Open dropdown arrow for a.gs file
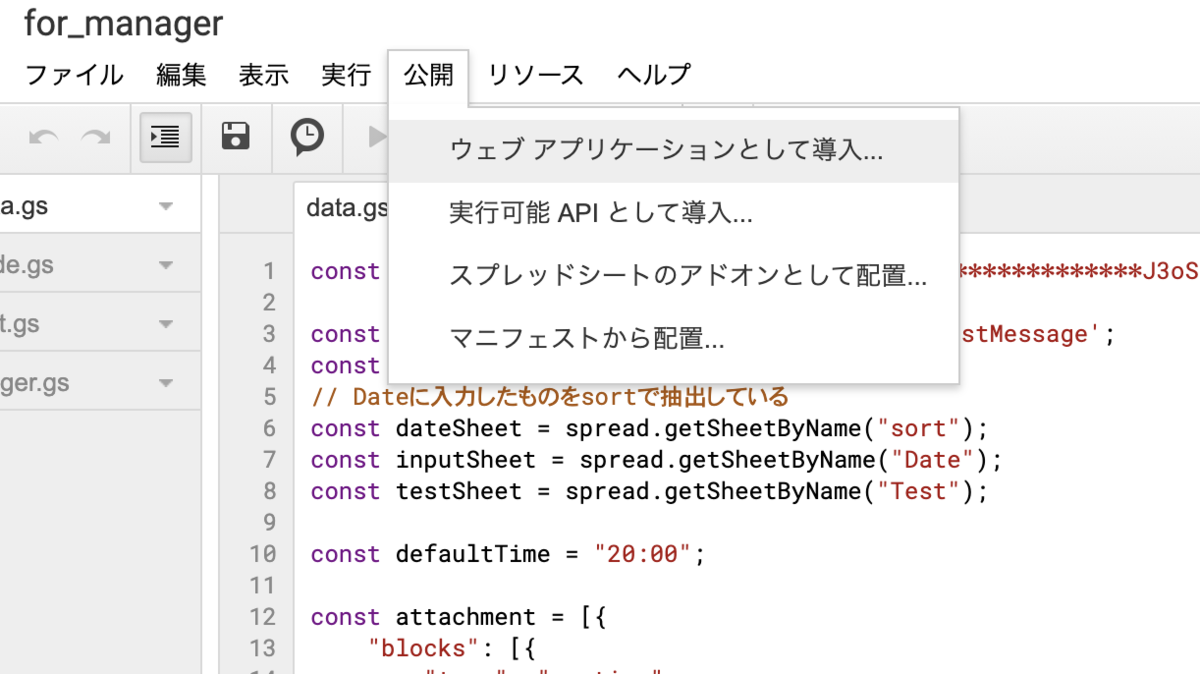1200x674 pixels. coord(165,208)
